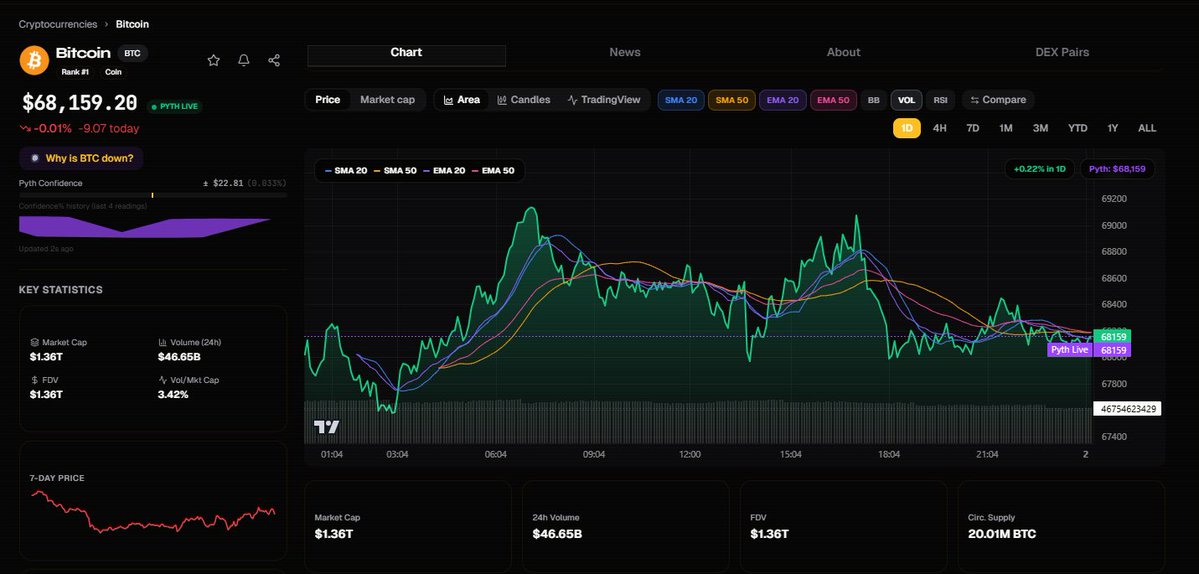The image size is (1199, 574).
Task: Click the +0.22% in 1D badge
Action: coord(1039,169)
